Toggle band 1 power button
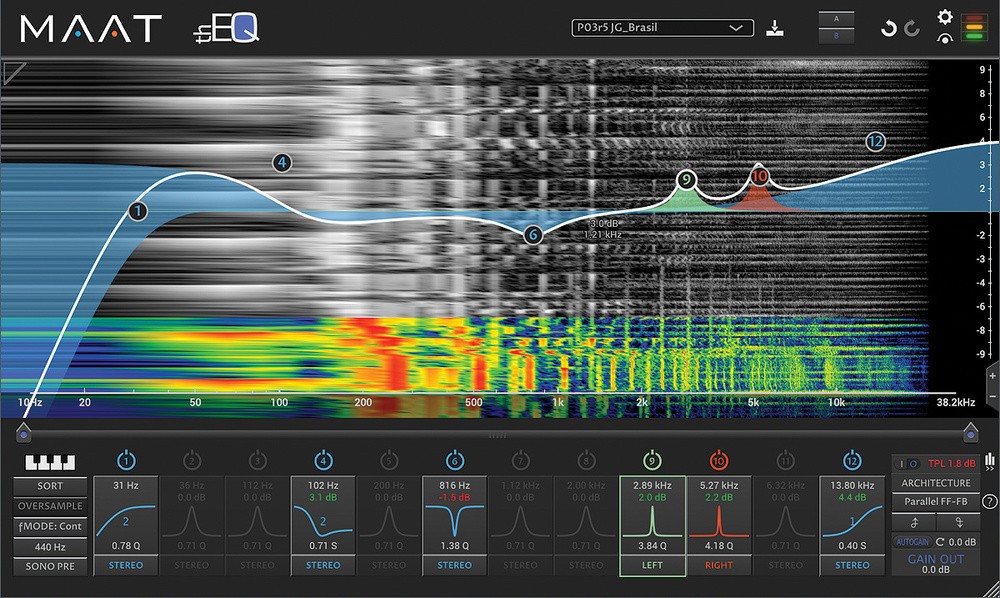 tap(126, 460)
